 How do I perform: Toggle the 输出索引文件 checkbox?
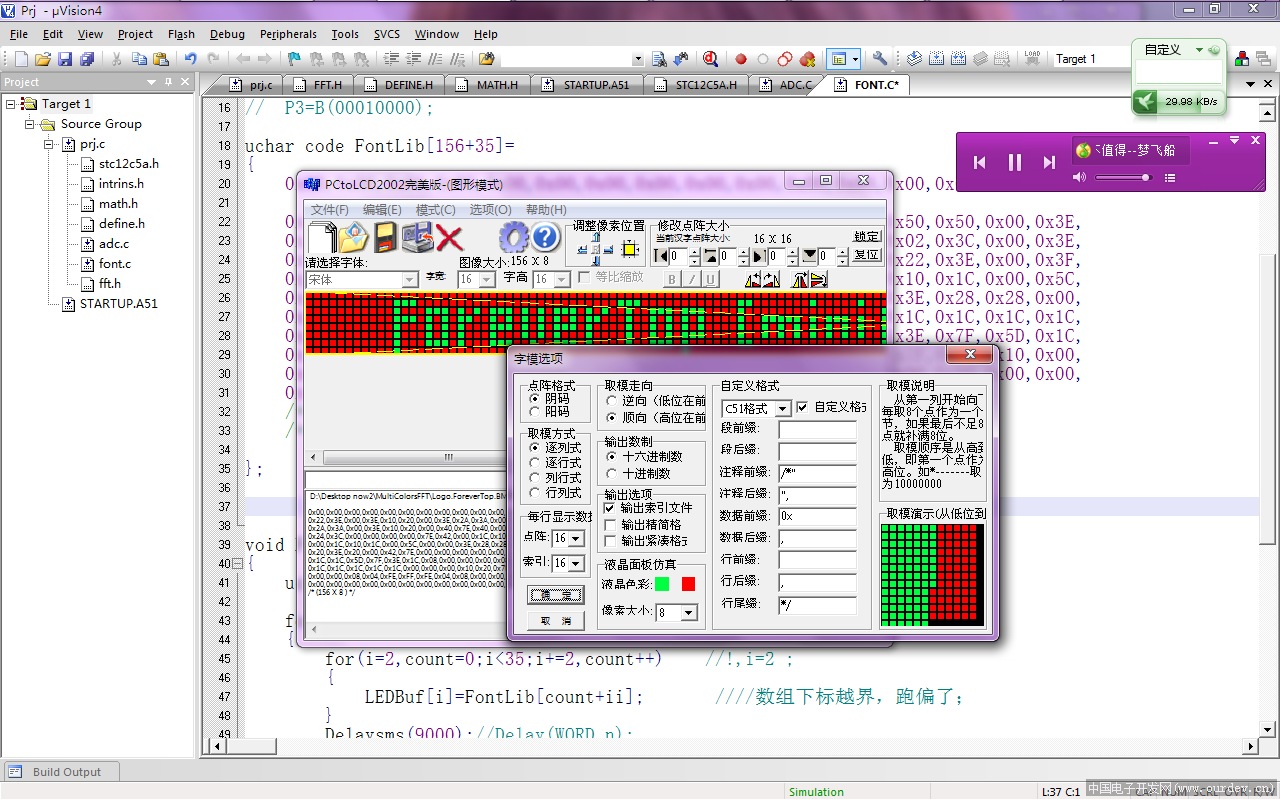[610, 508]
